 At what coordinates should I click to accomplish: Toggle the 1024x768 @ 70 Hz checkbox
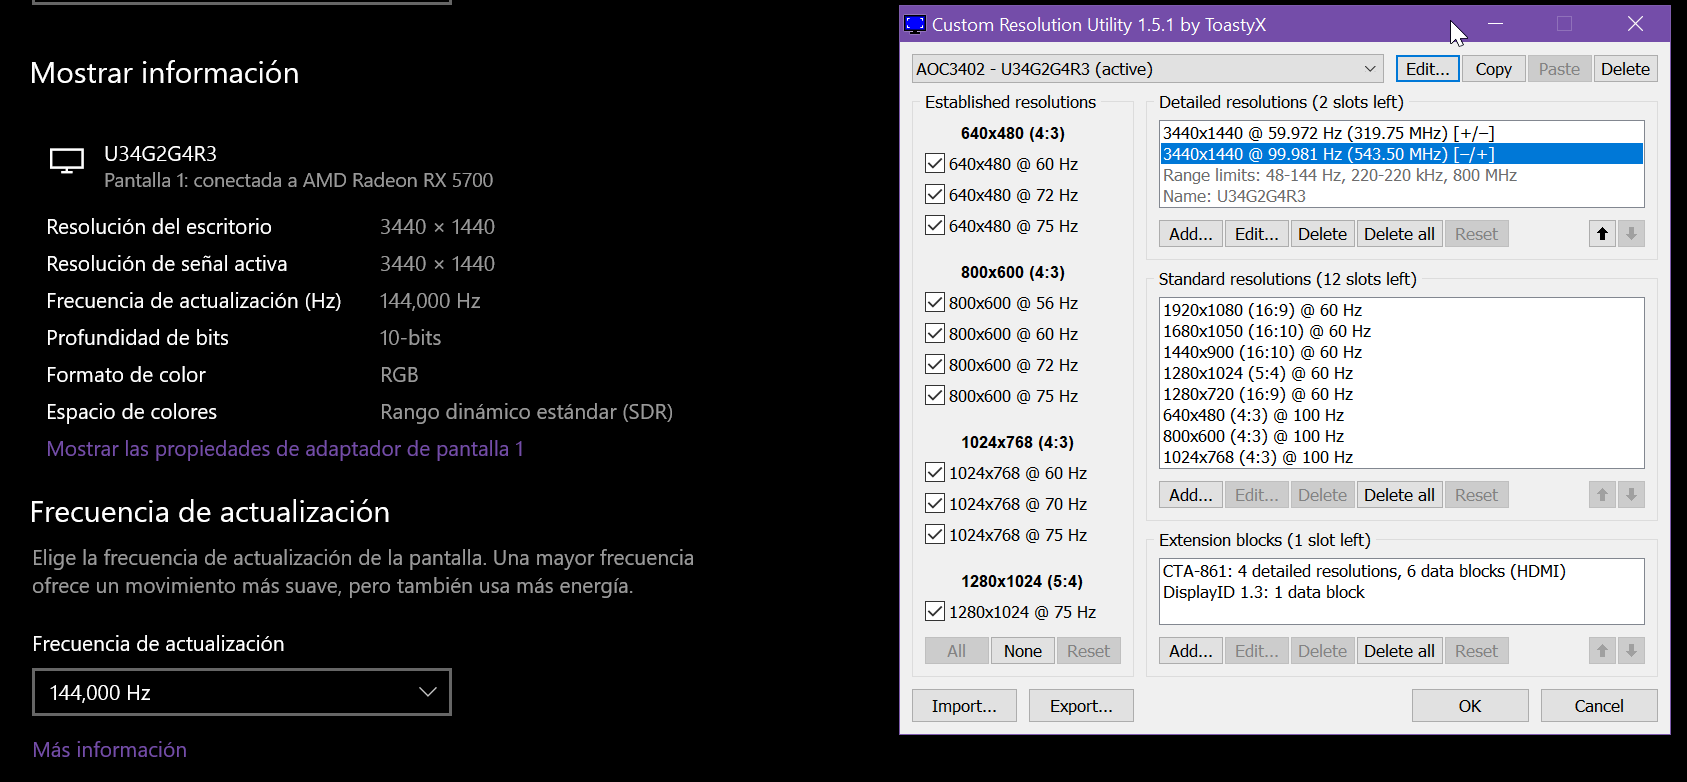click(x=935, y=504)
